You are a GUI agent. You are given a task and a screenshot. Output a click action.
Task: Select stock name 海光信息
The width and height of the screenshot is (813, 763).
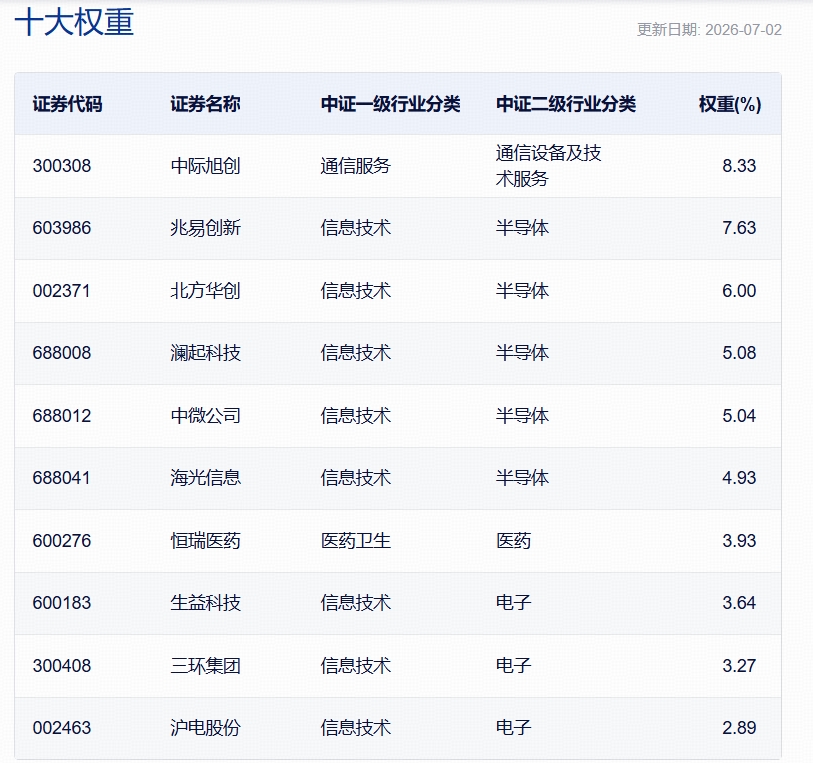205,478
